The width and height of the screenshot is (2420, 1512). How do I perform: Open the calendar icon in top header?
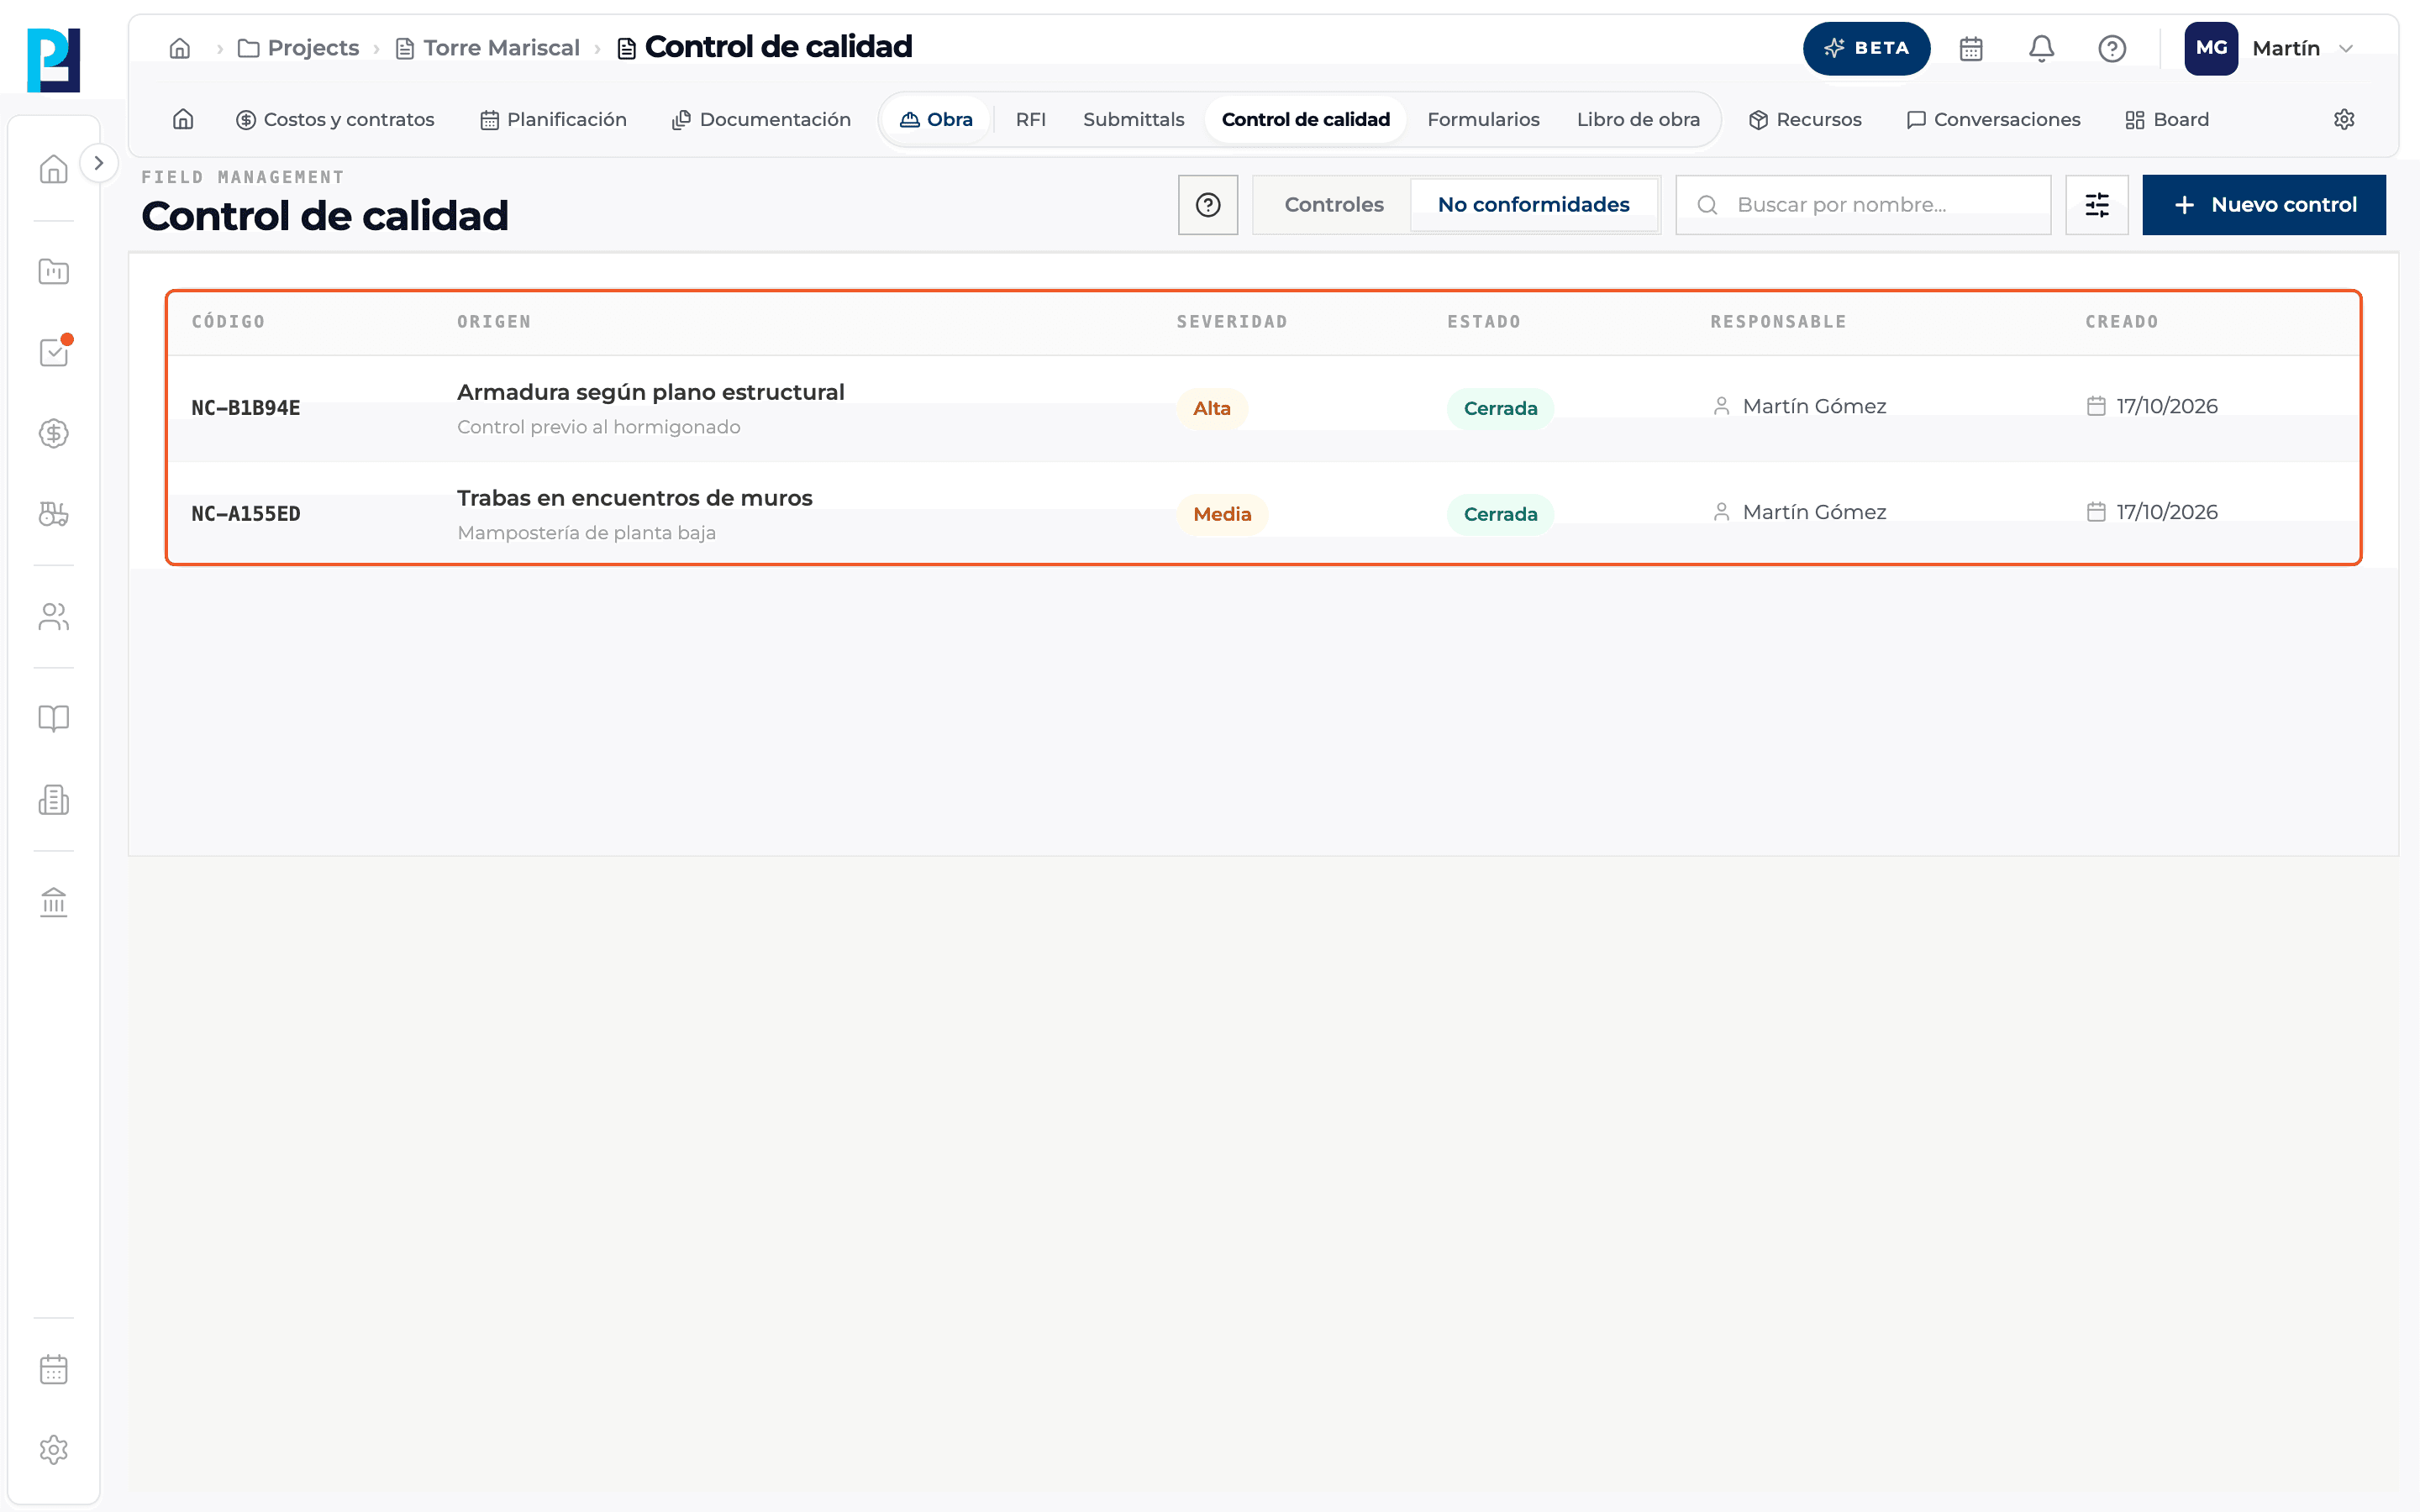coord(1971,48)
